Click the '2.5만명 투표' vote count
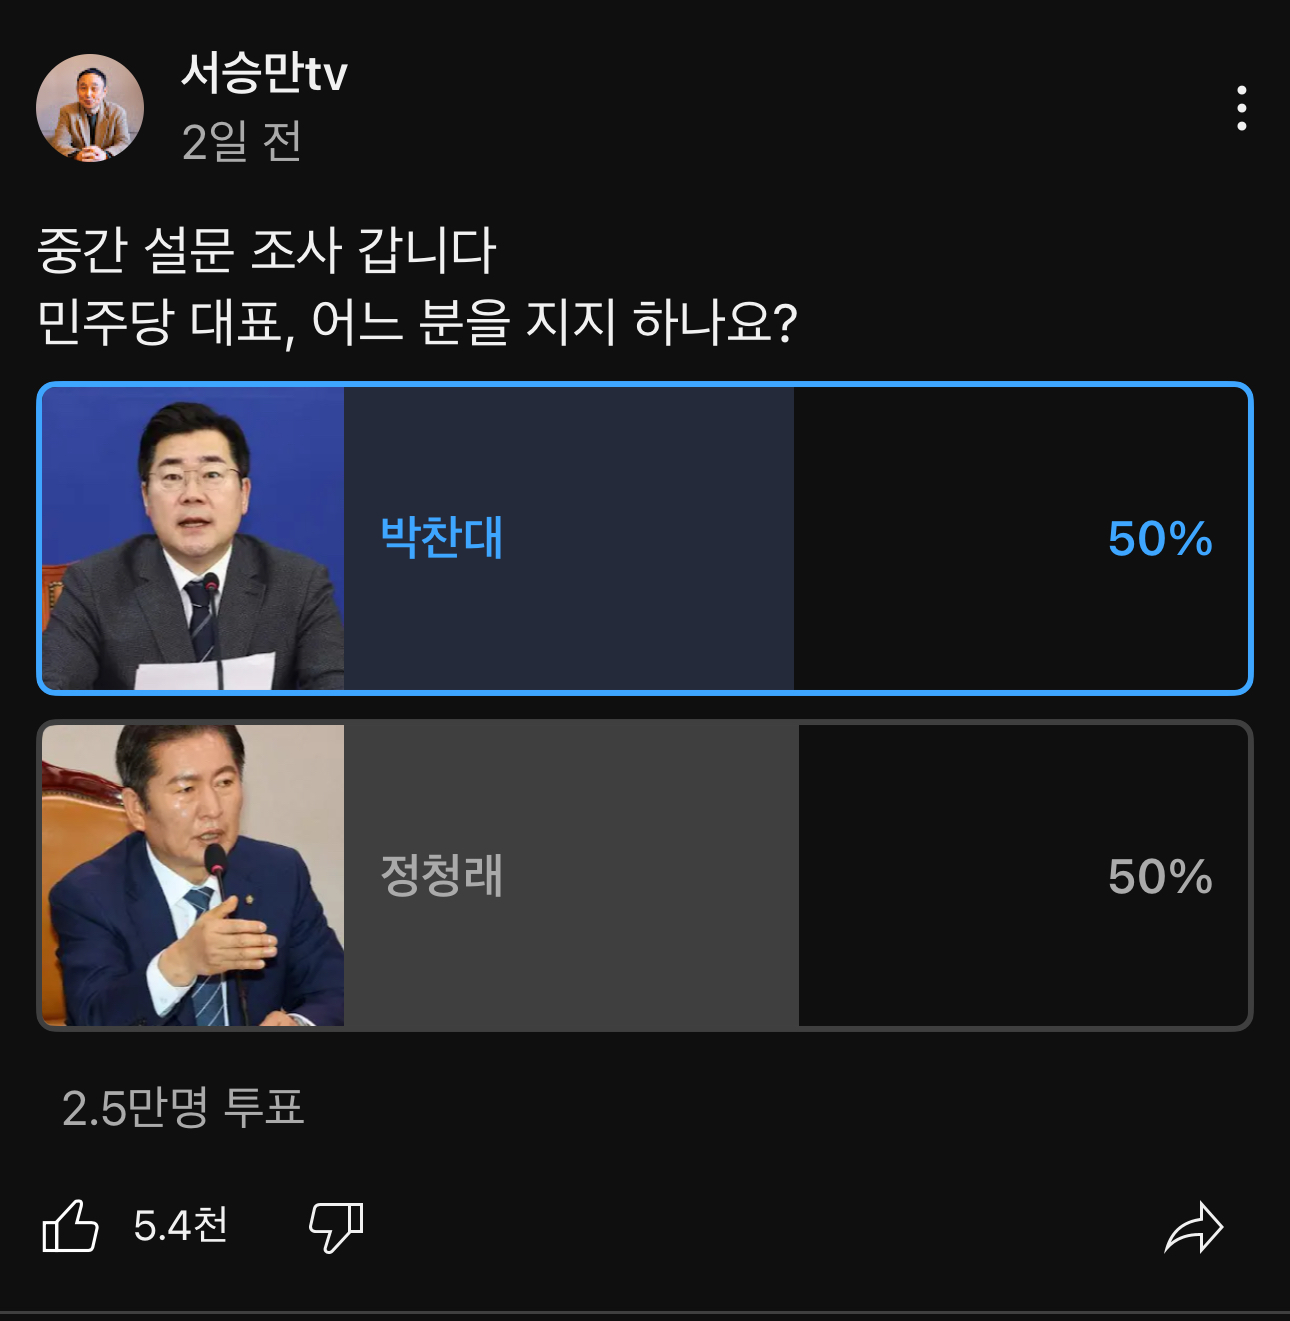 coord(183,1108)
